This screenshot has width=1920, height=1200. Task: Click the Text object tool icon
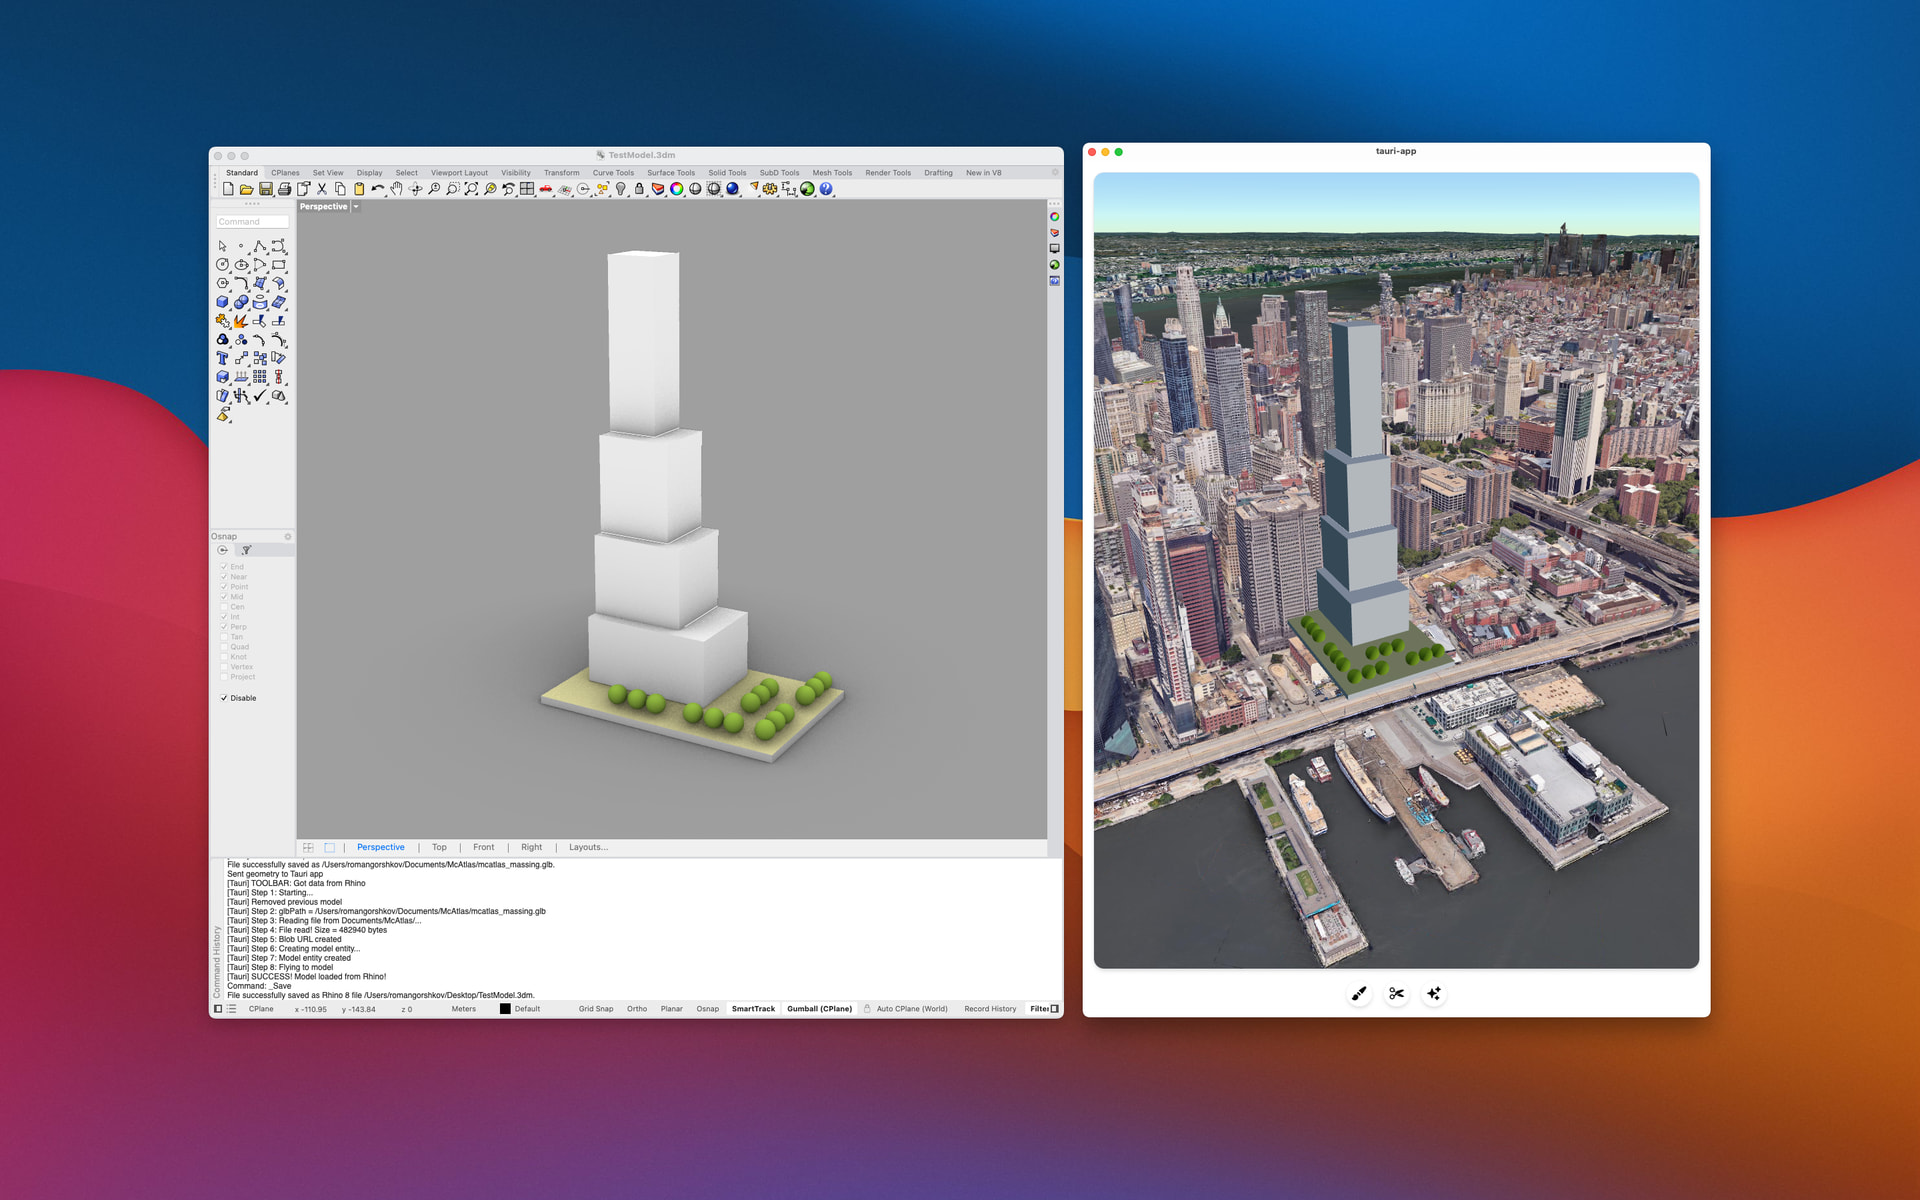tap(222, 358)
